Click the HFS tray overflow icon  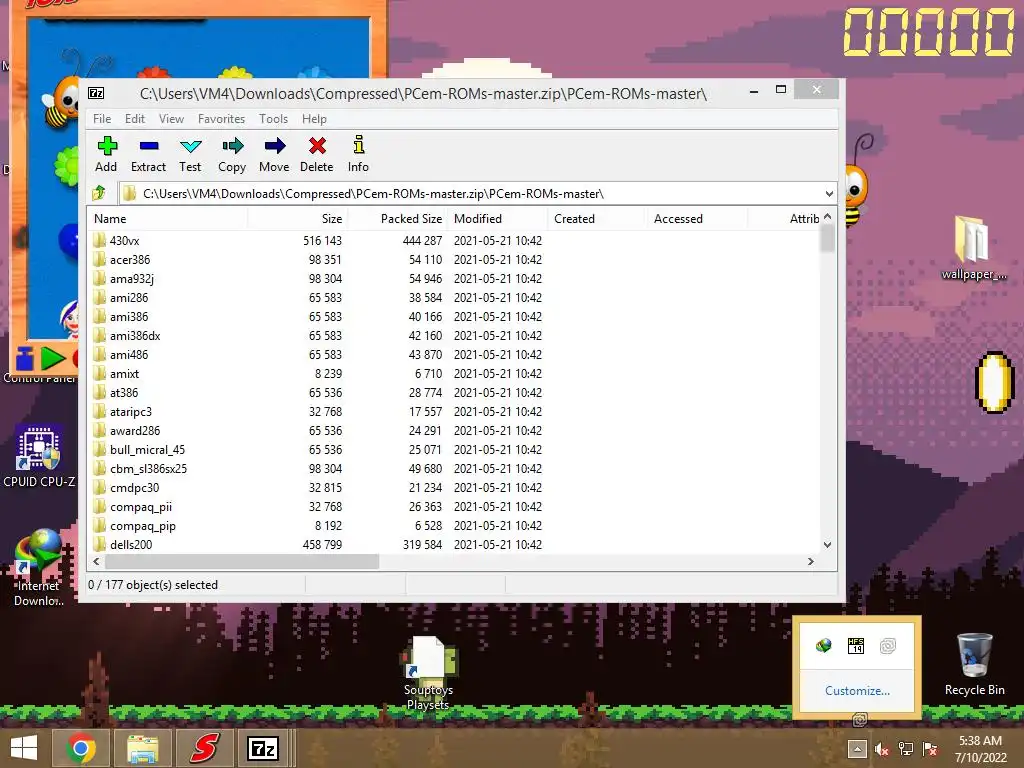[856, 646]
